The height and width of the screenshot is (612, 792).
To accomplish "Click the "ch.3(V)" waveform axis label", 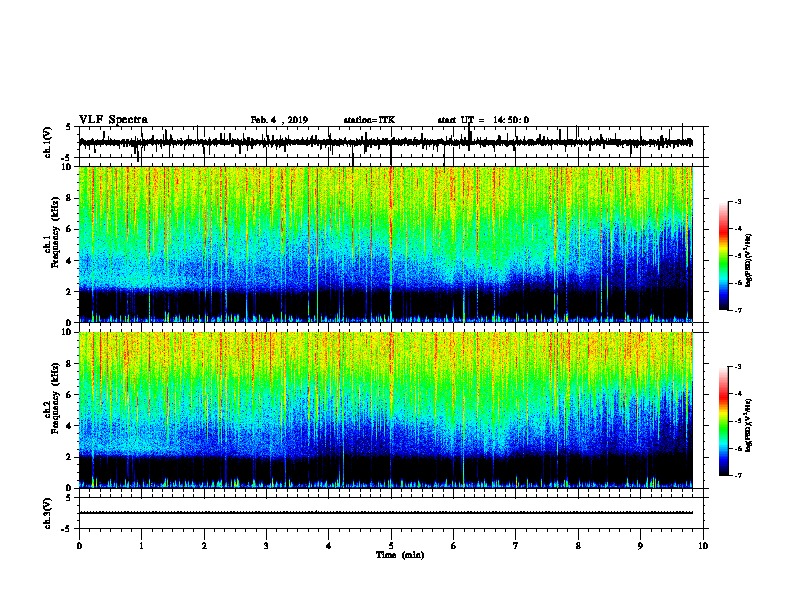I will (x=47, y=514).
